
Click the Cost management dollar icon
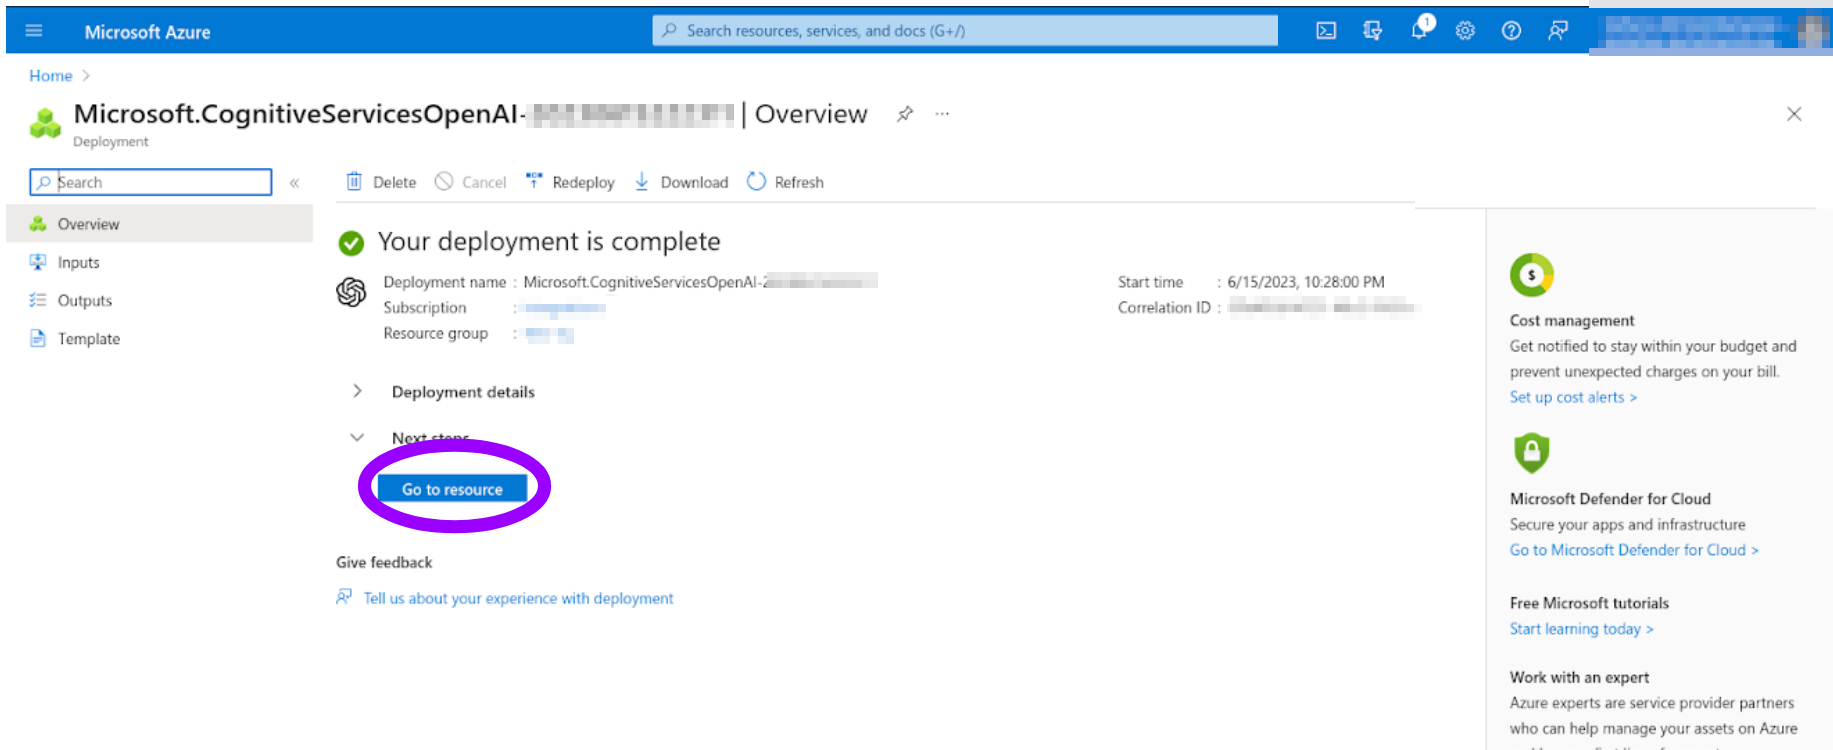pyautogui.click(x=1531, y=275)
